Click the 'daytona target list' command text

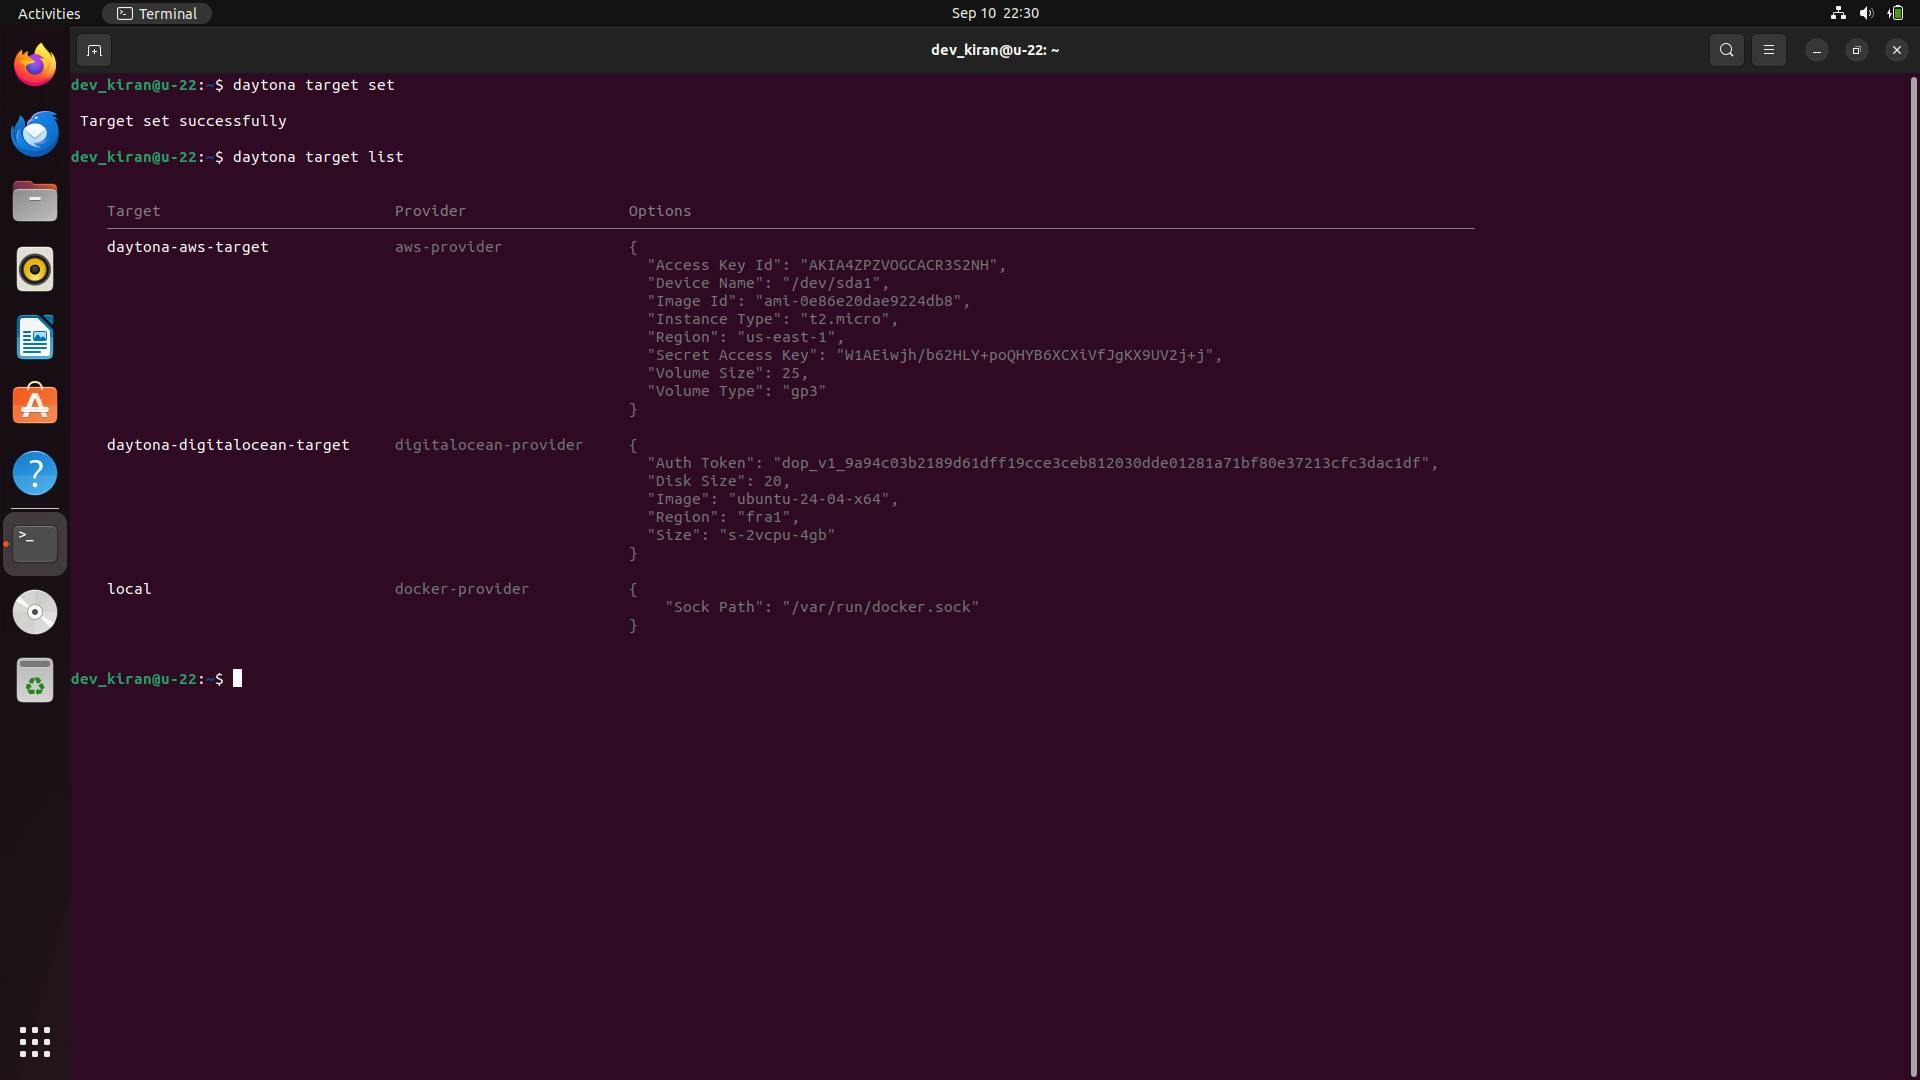pyautogui.click(x=318, y=157)
